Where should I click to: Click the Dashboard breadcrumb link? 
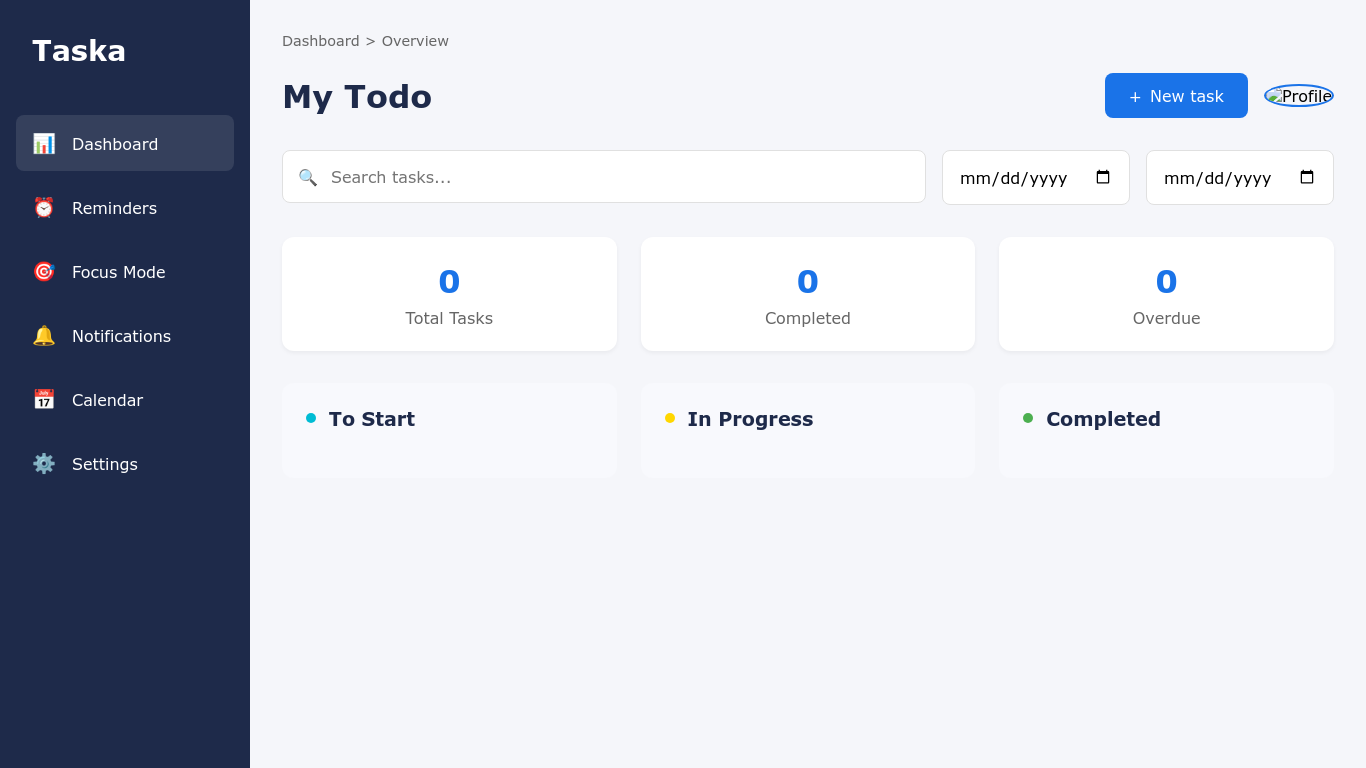point(321,41)
